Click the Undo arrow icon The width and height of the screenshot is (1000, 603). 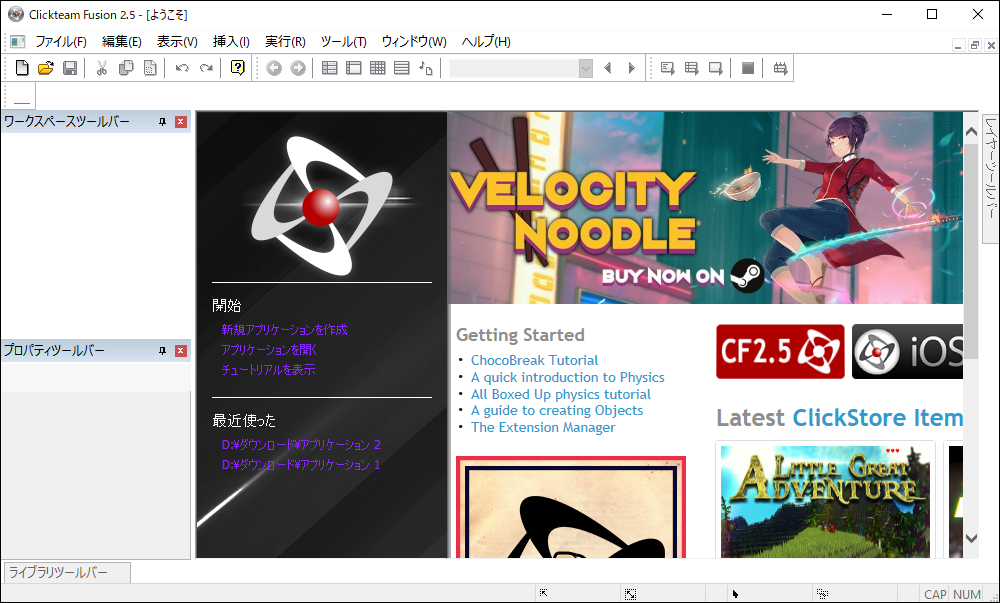pyautogui.click(x=182, y=68)
